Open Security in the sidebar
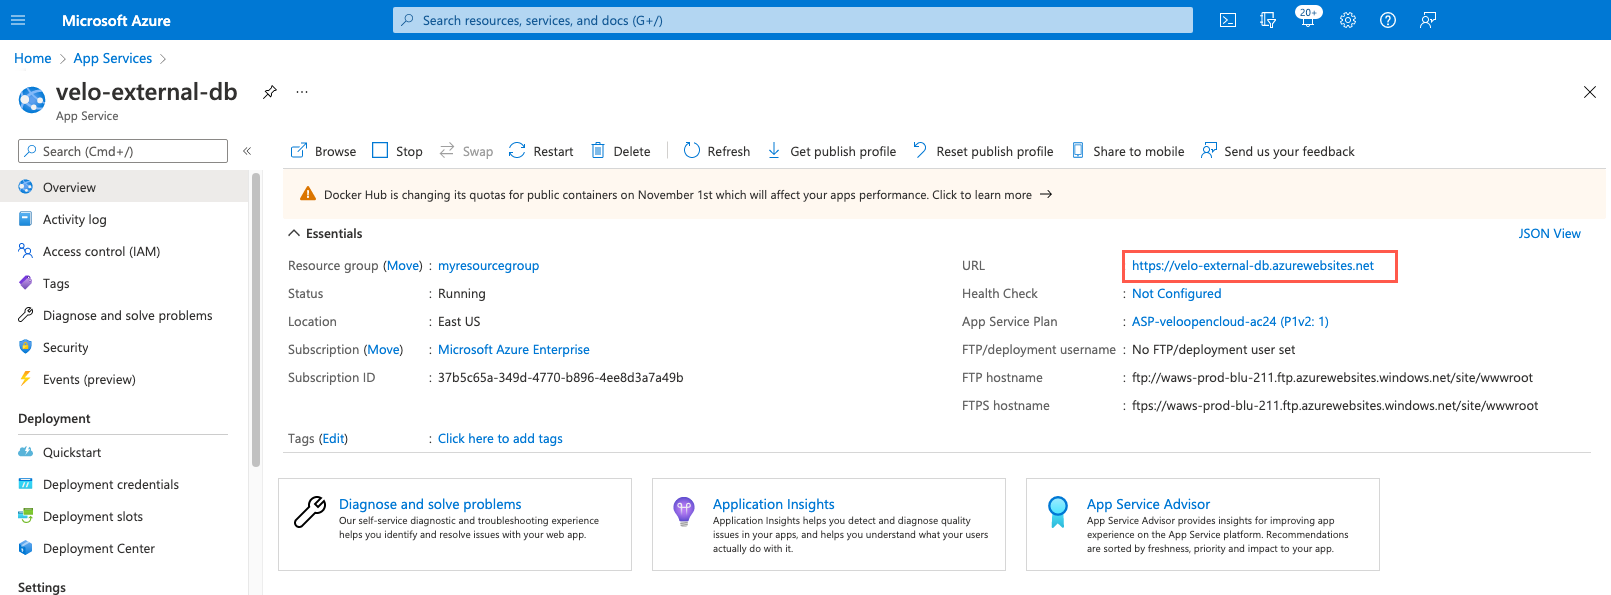The height and width of the screenshot is (595, 1611). click(124, 347)
